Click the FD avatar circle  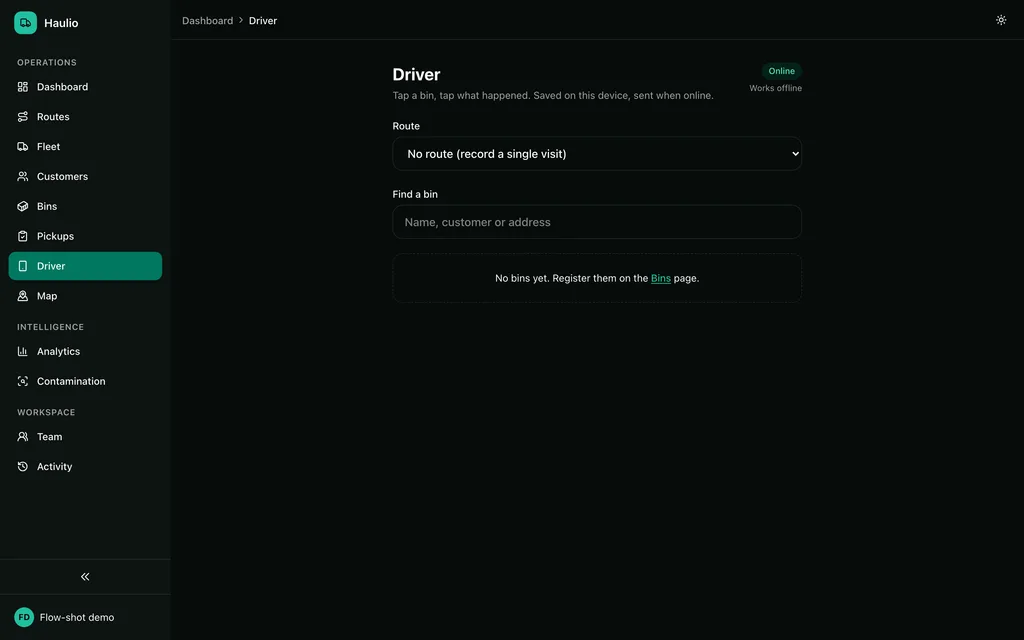pos(24,617)
